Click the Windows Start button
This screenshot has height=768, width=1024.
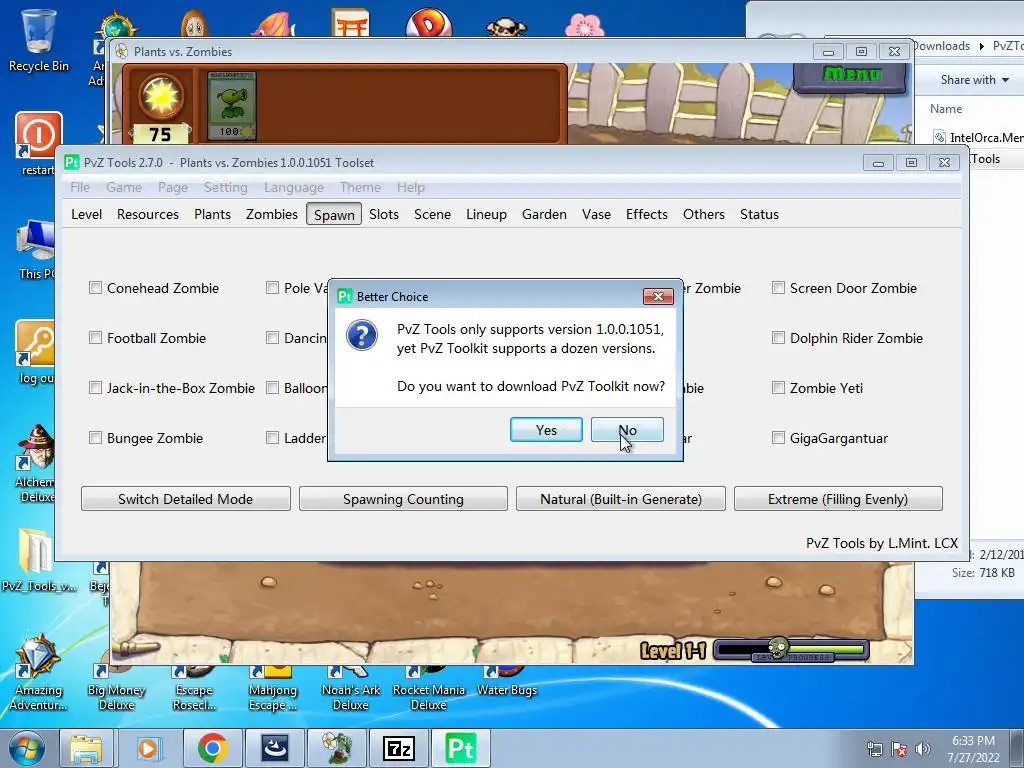pos(25,748)
